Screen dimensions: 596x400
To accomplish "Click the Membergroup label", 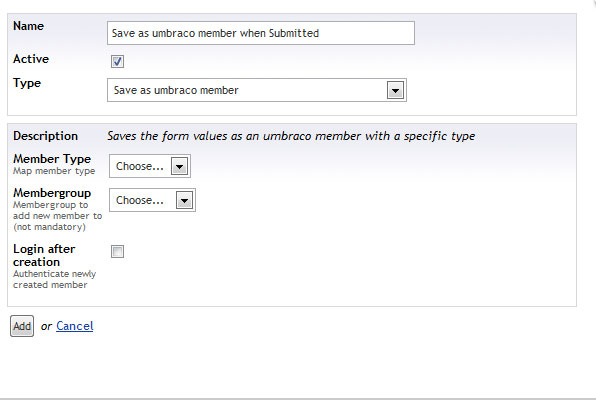I will [52, 193].
